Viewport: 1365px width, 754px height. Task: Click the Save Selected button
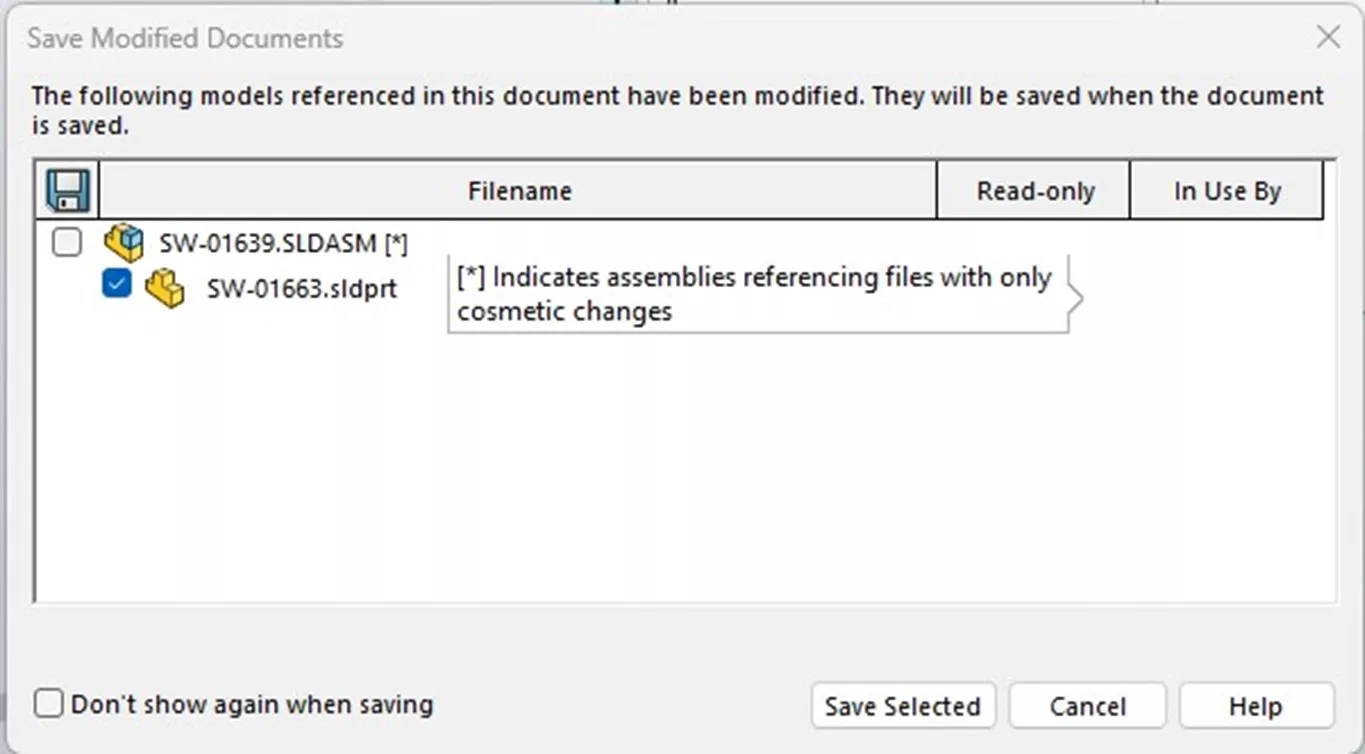pos(902,705)
